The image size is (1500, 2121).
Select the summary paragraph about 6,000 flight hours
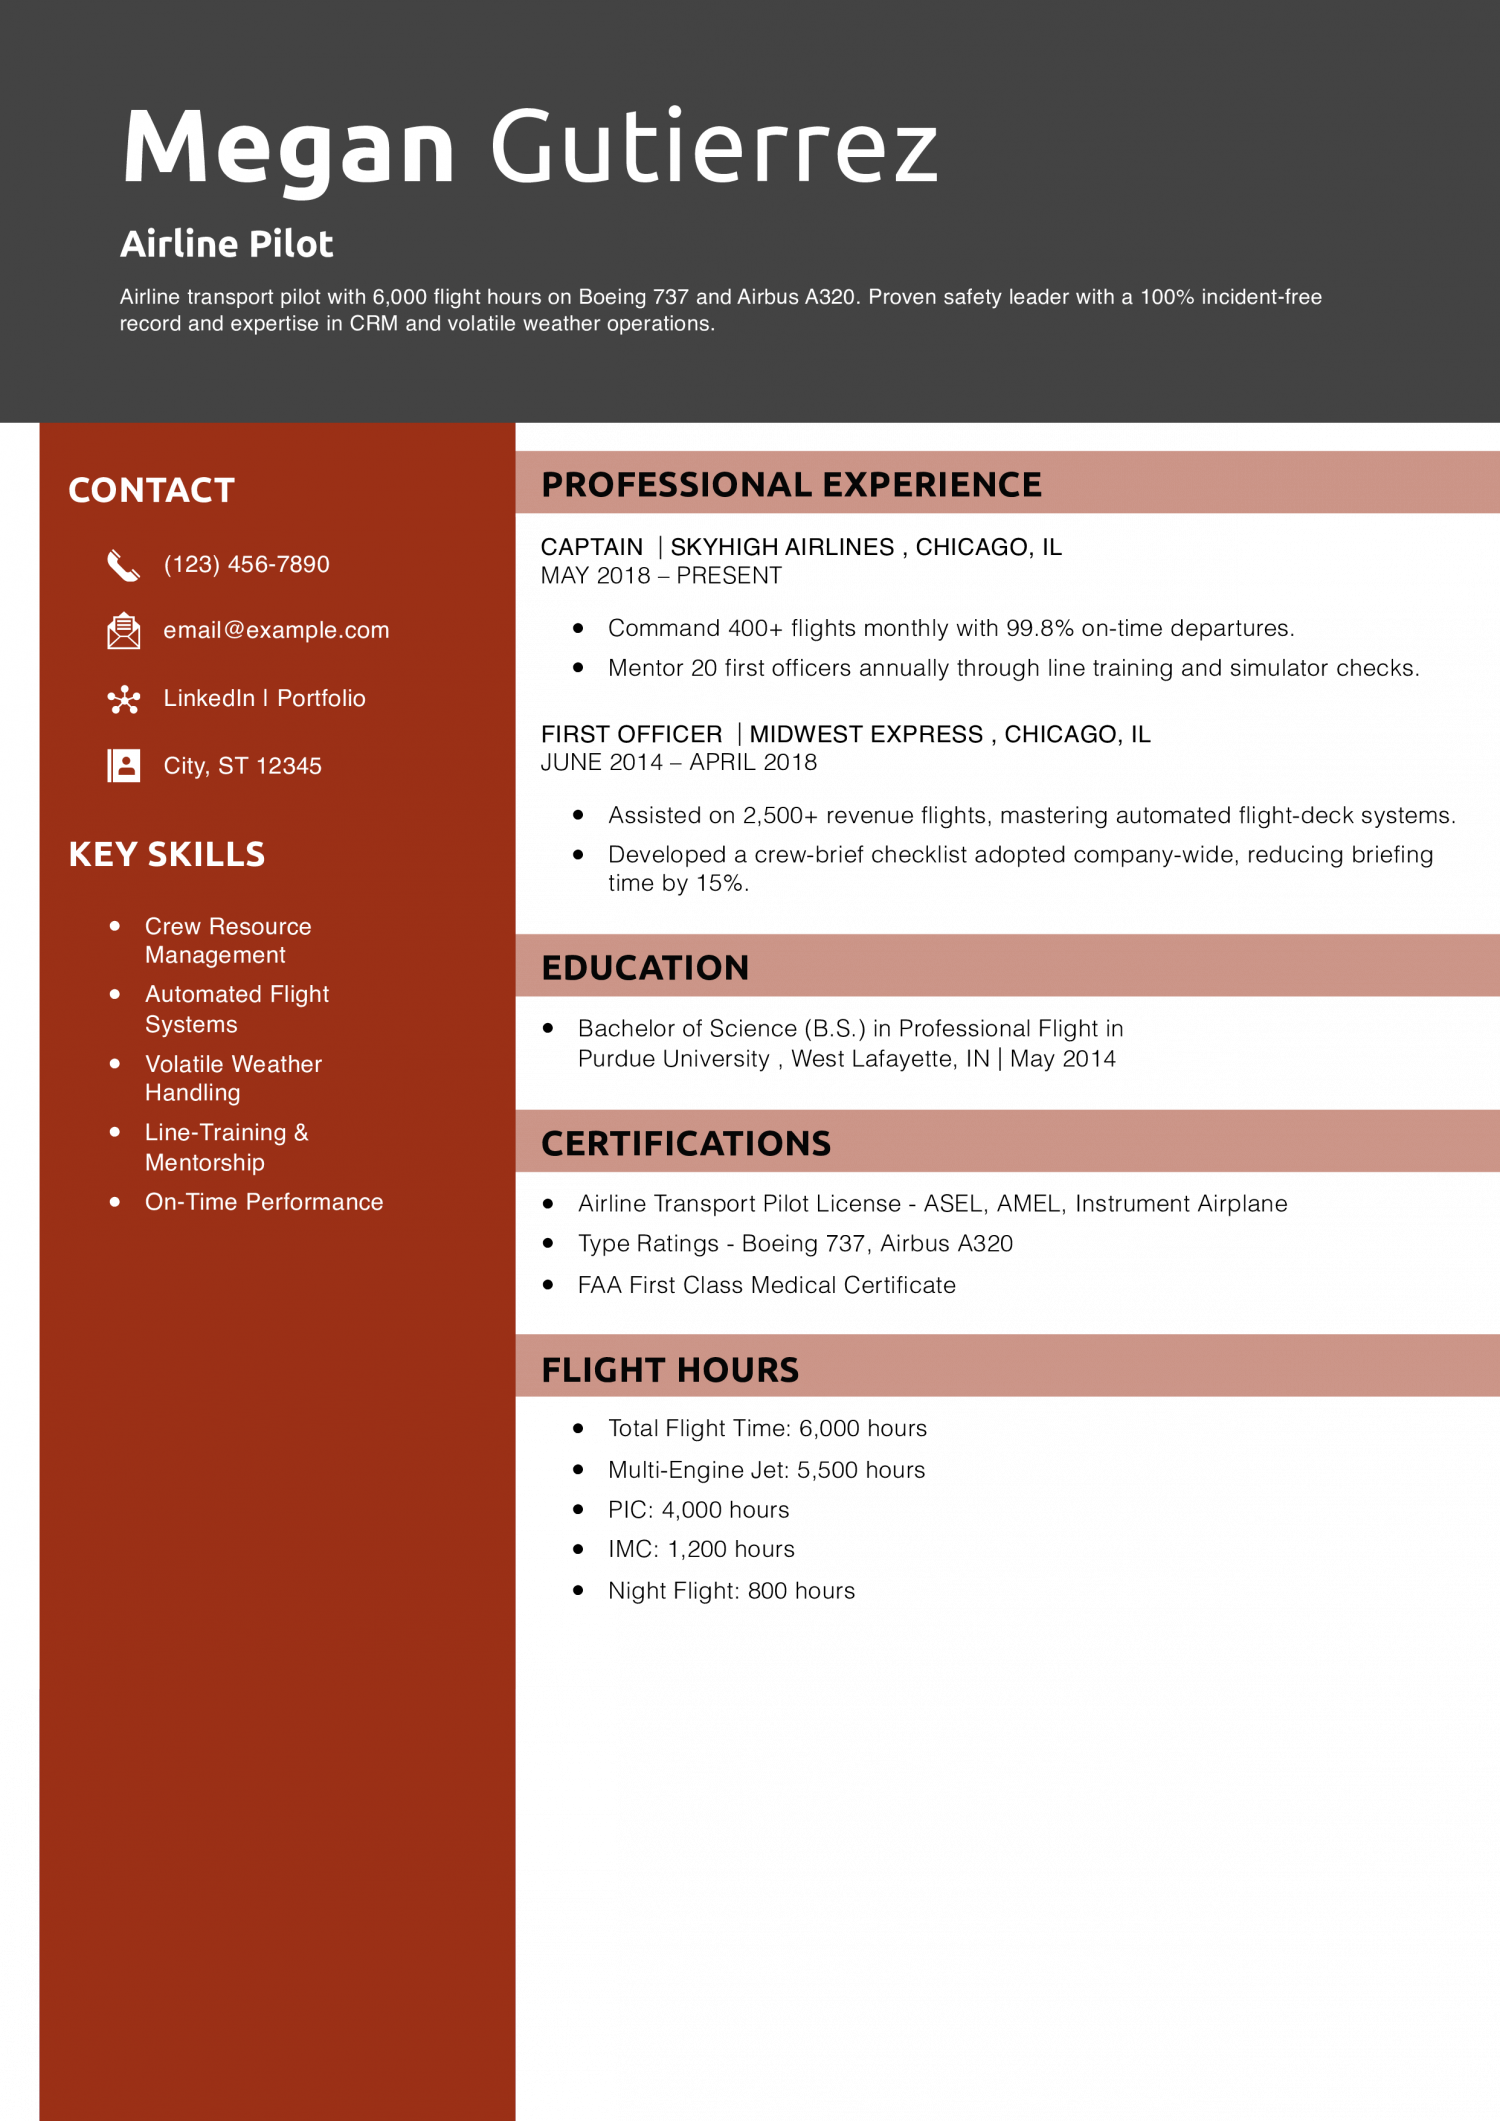click(x=721, y=310)
